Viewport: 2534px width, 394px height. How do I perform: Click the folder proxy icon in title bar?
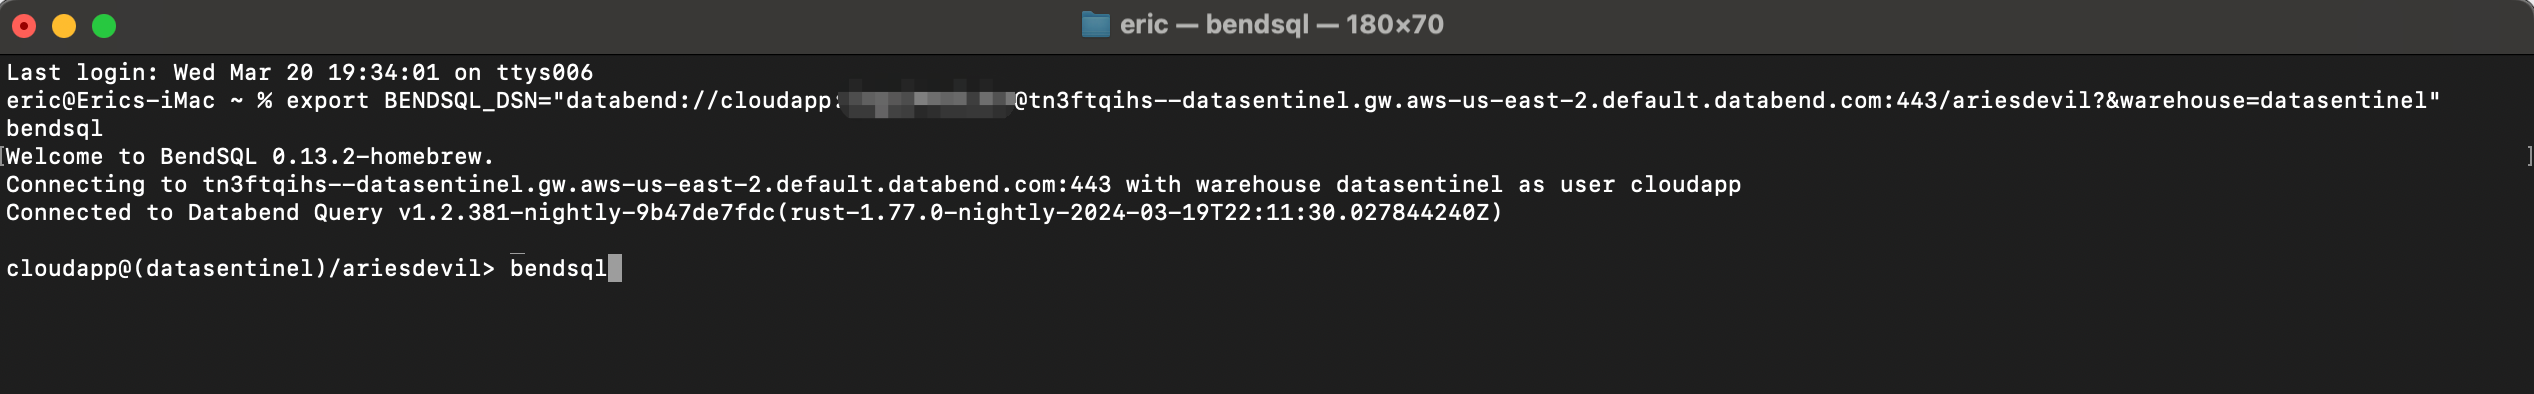coord(1095,25)
